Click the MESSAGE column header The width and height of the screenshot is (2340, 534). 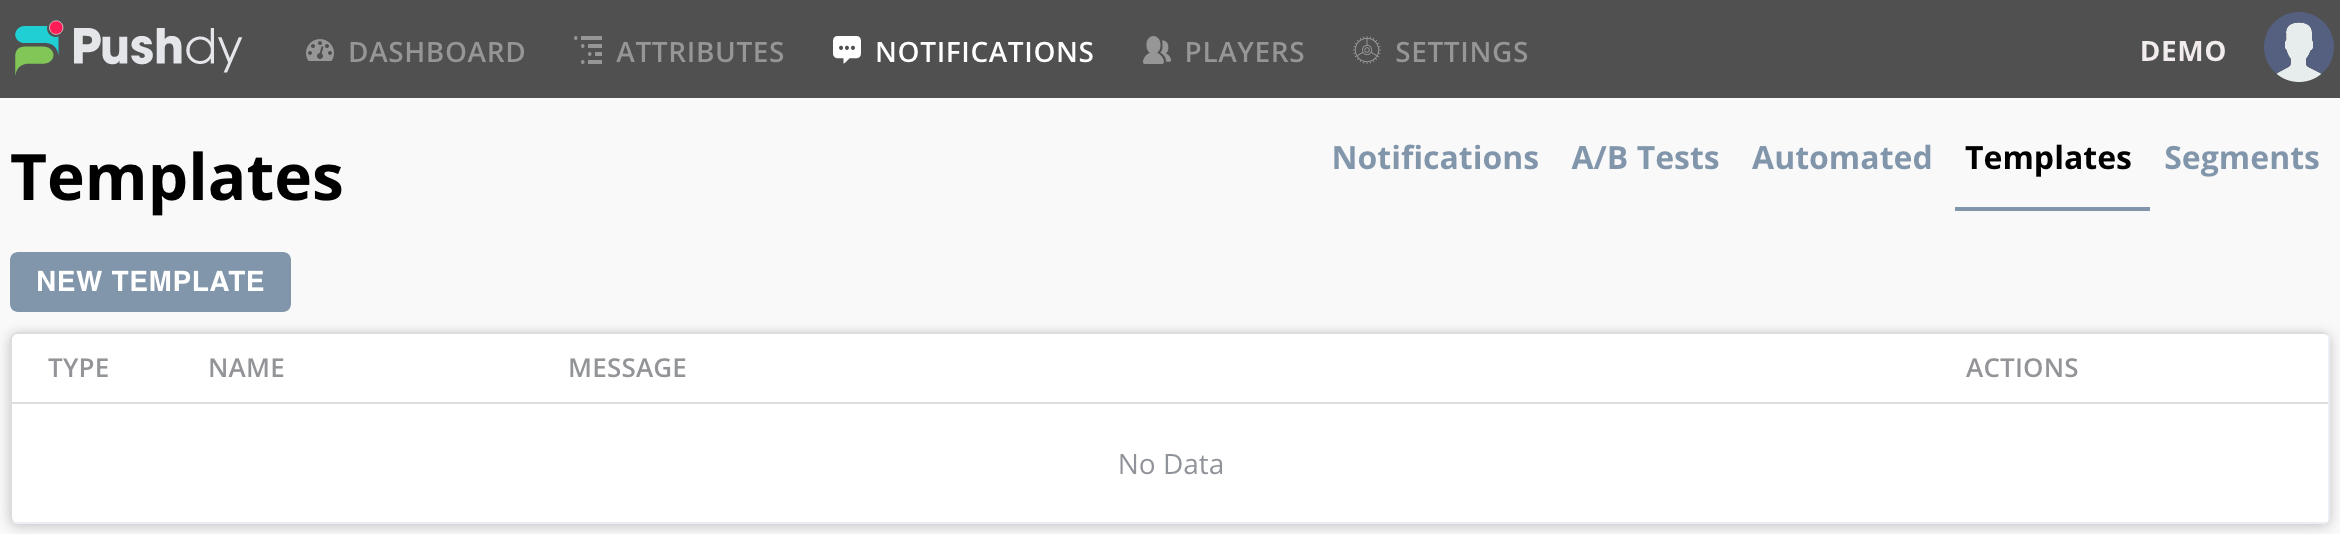[627, 368]
